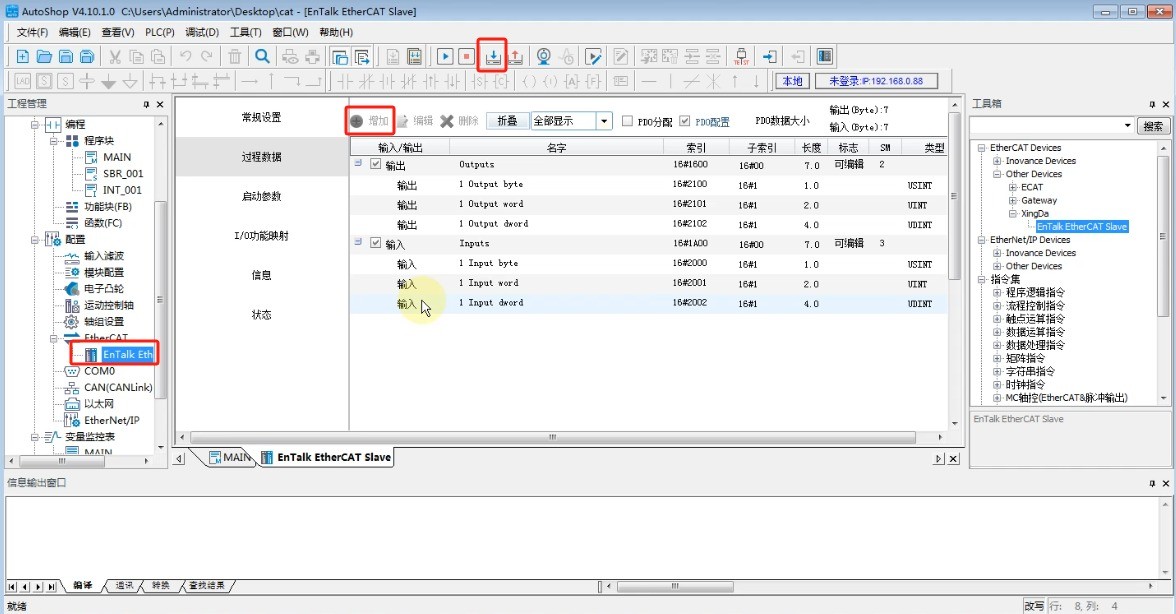Click the PDO table horizontal scrollbar

(553, 437)
